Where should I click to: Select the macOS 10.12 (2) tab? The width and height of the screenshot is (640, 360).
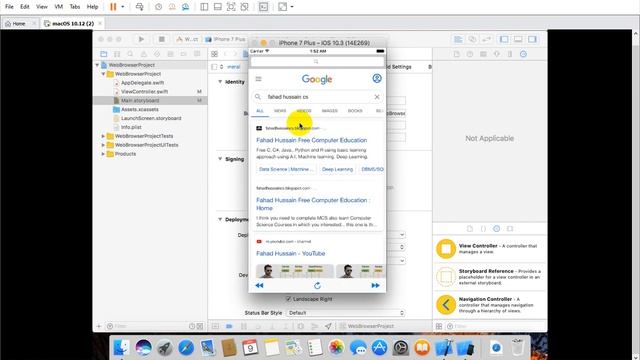(73, 24)
